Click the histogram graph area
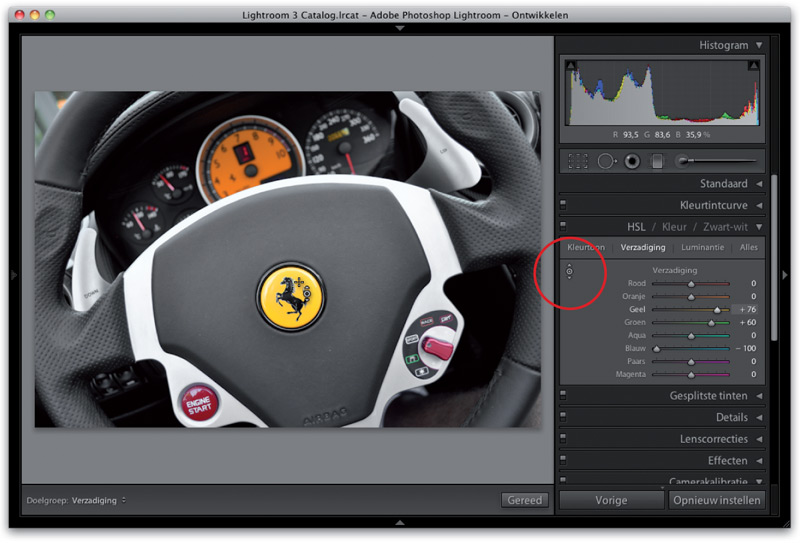This screenshot has width=800, height=543. pyautogui.click(x=662, y=93)
